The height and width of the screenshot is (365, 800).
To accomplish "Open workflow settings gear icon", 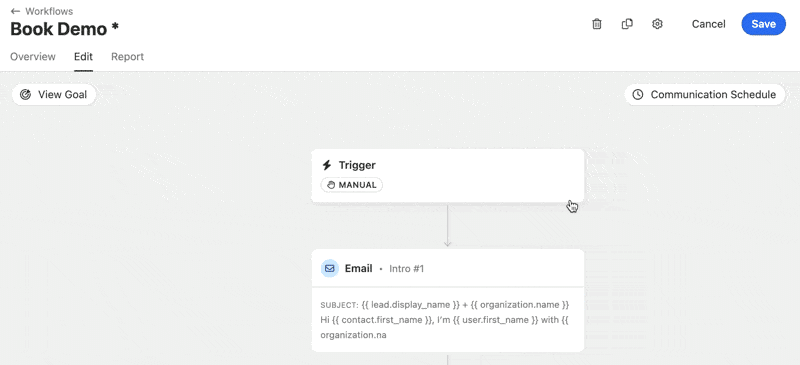I will point(657,24).
